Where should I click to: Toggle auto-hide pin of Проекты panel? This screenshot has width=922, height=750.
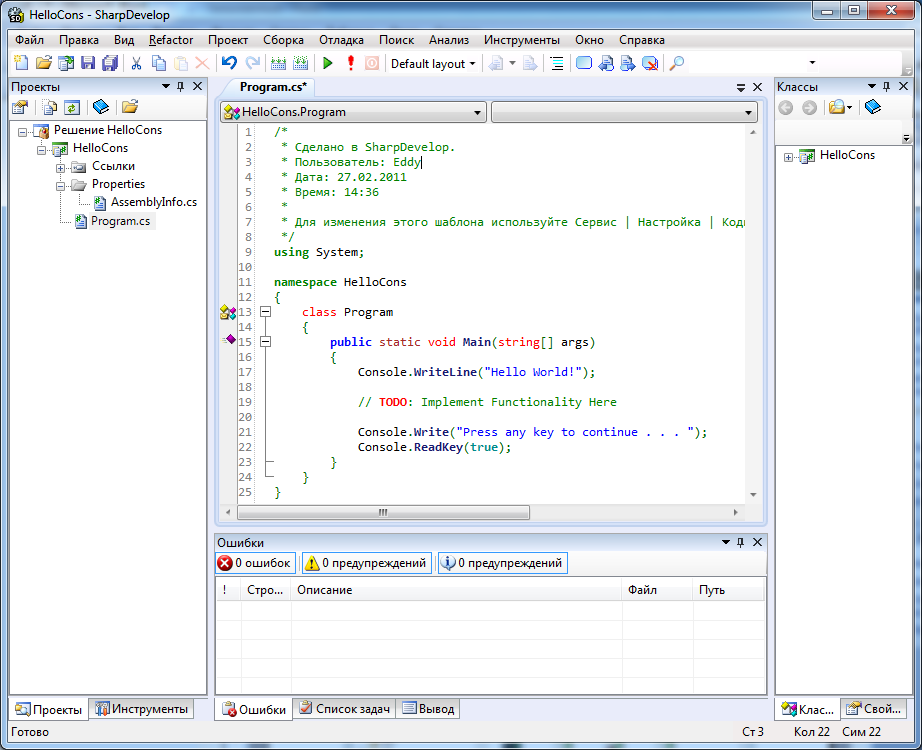pyautogui.click(x=181, y=86)
